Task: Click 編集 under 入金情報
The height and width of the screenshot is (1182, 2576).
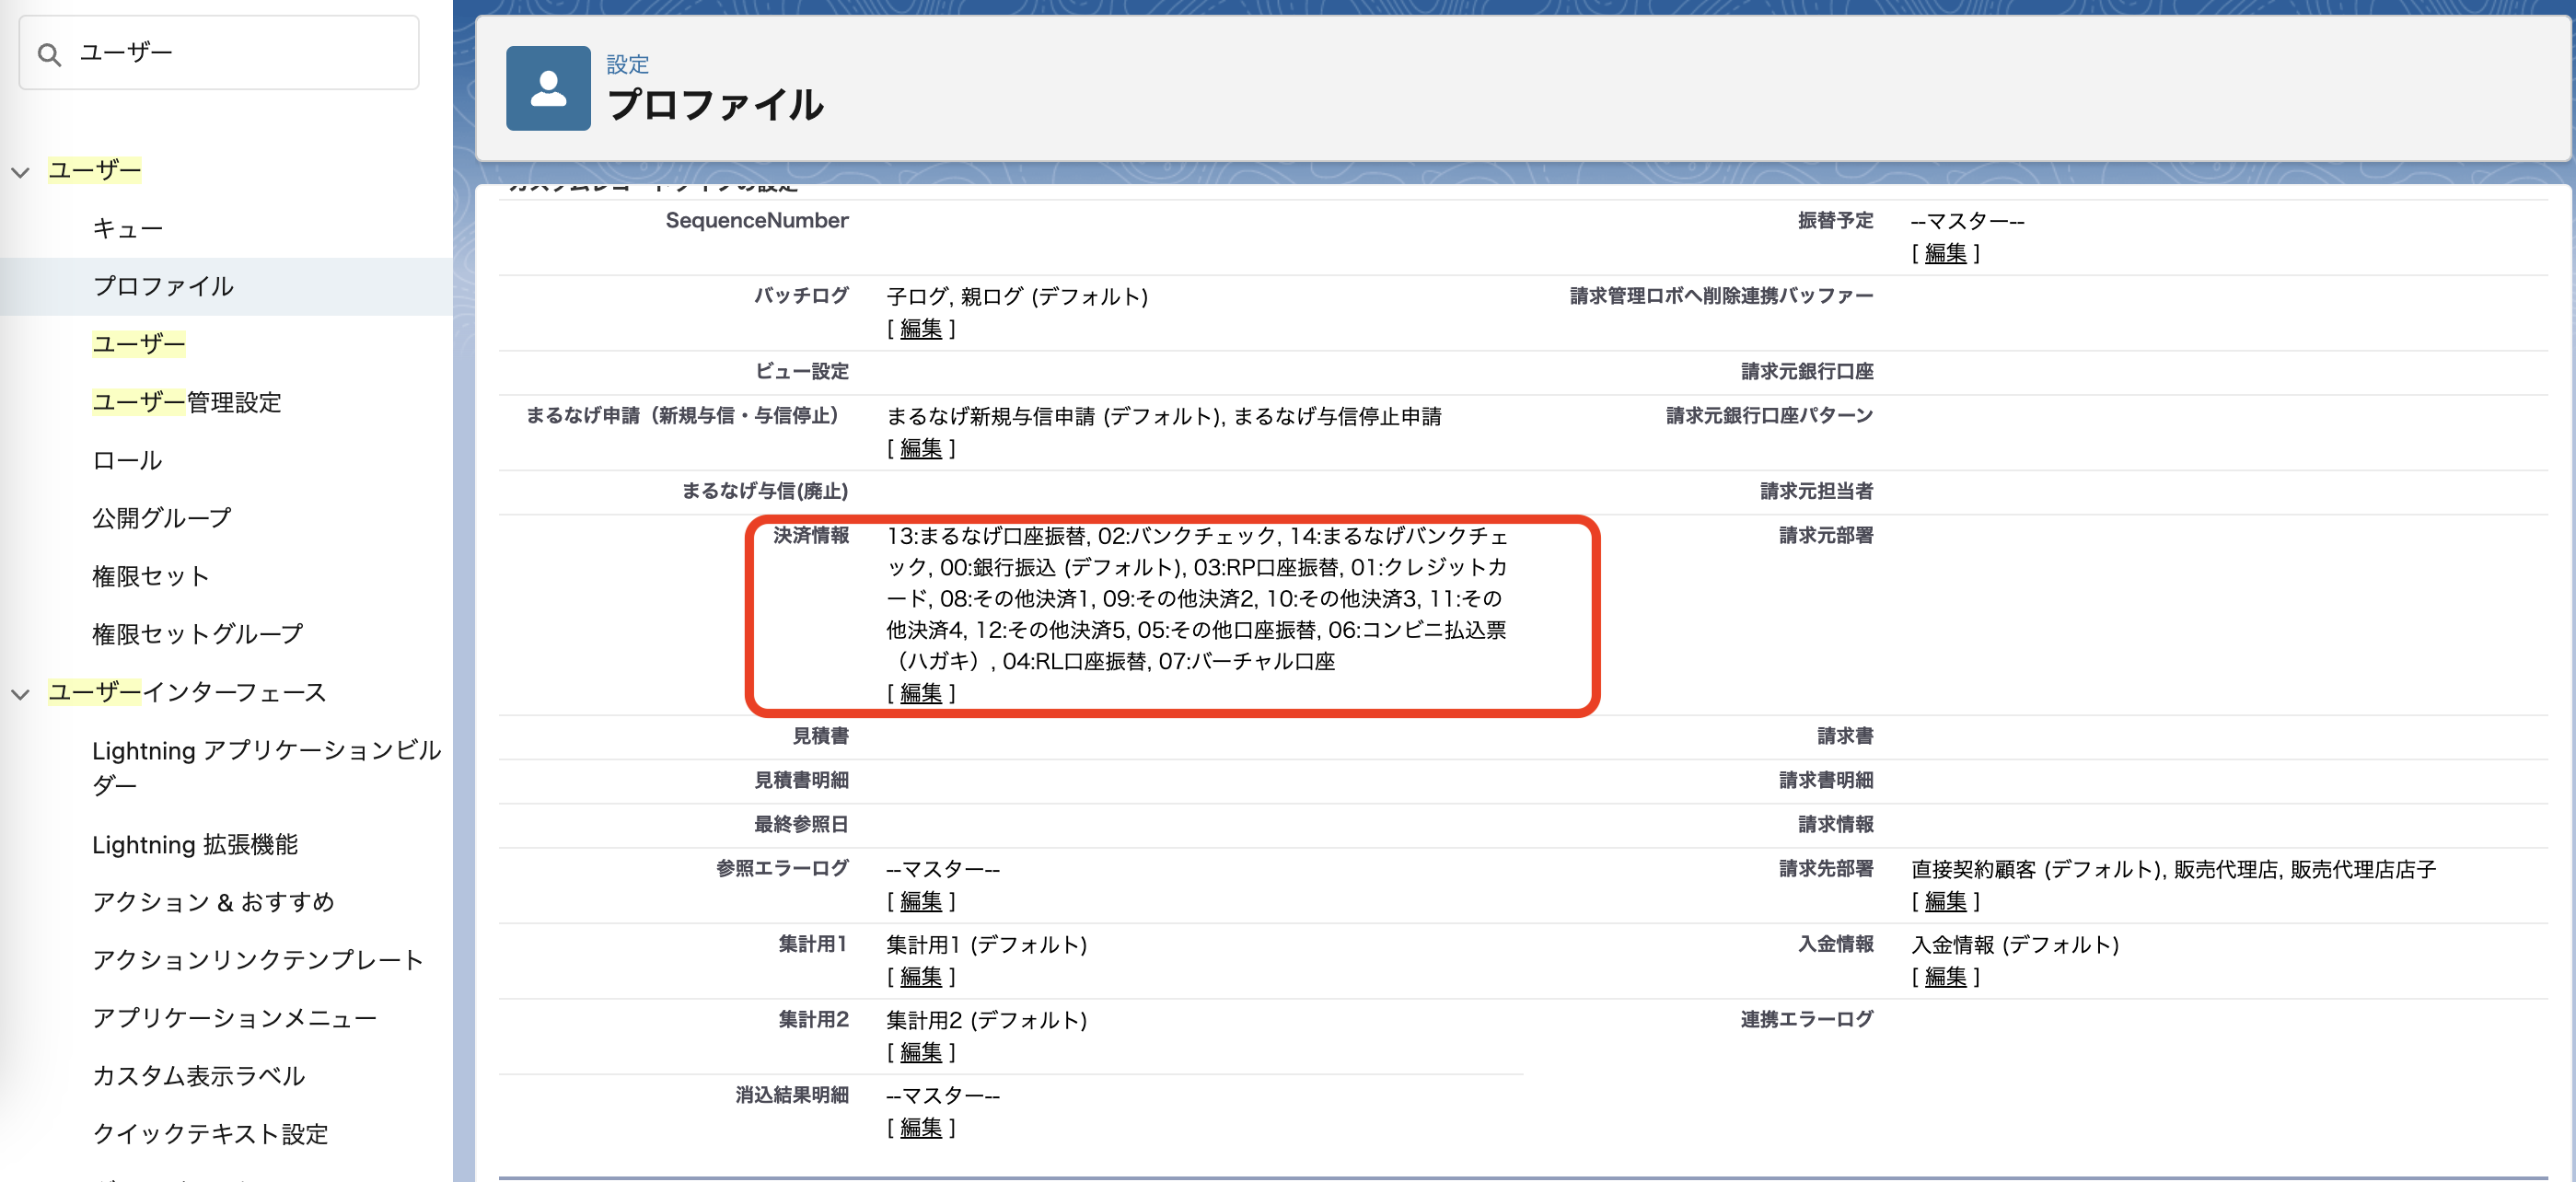Action: (x=1945, y=978)
